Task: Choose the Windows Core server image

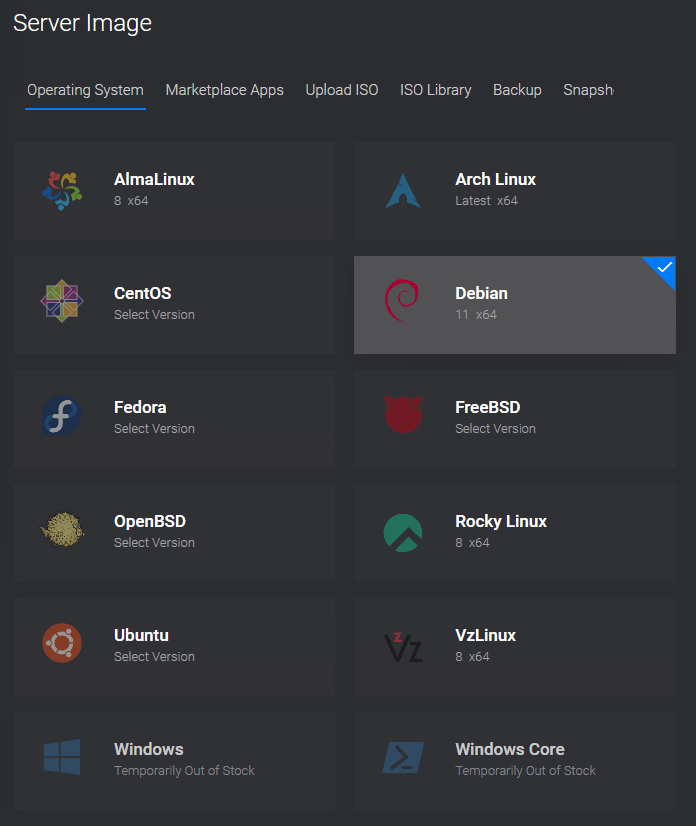Action: click(x=514, y=759)
